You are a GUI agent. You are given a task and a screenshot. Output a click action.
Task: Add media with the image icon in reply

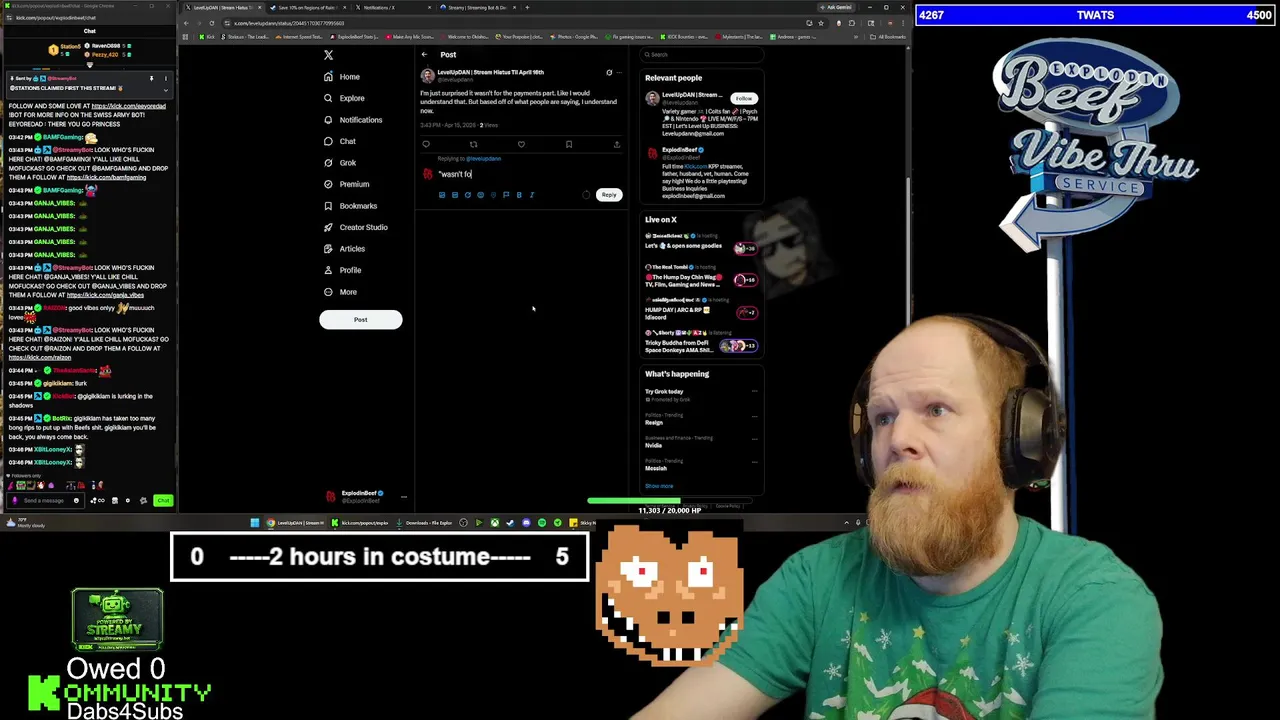coord(442,195)
